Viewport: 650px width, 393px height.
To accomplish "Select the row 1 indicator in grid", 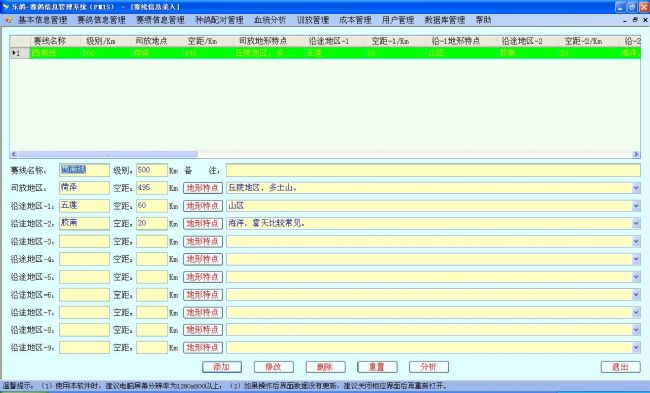I will tap(20, 53).
